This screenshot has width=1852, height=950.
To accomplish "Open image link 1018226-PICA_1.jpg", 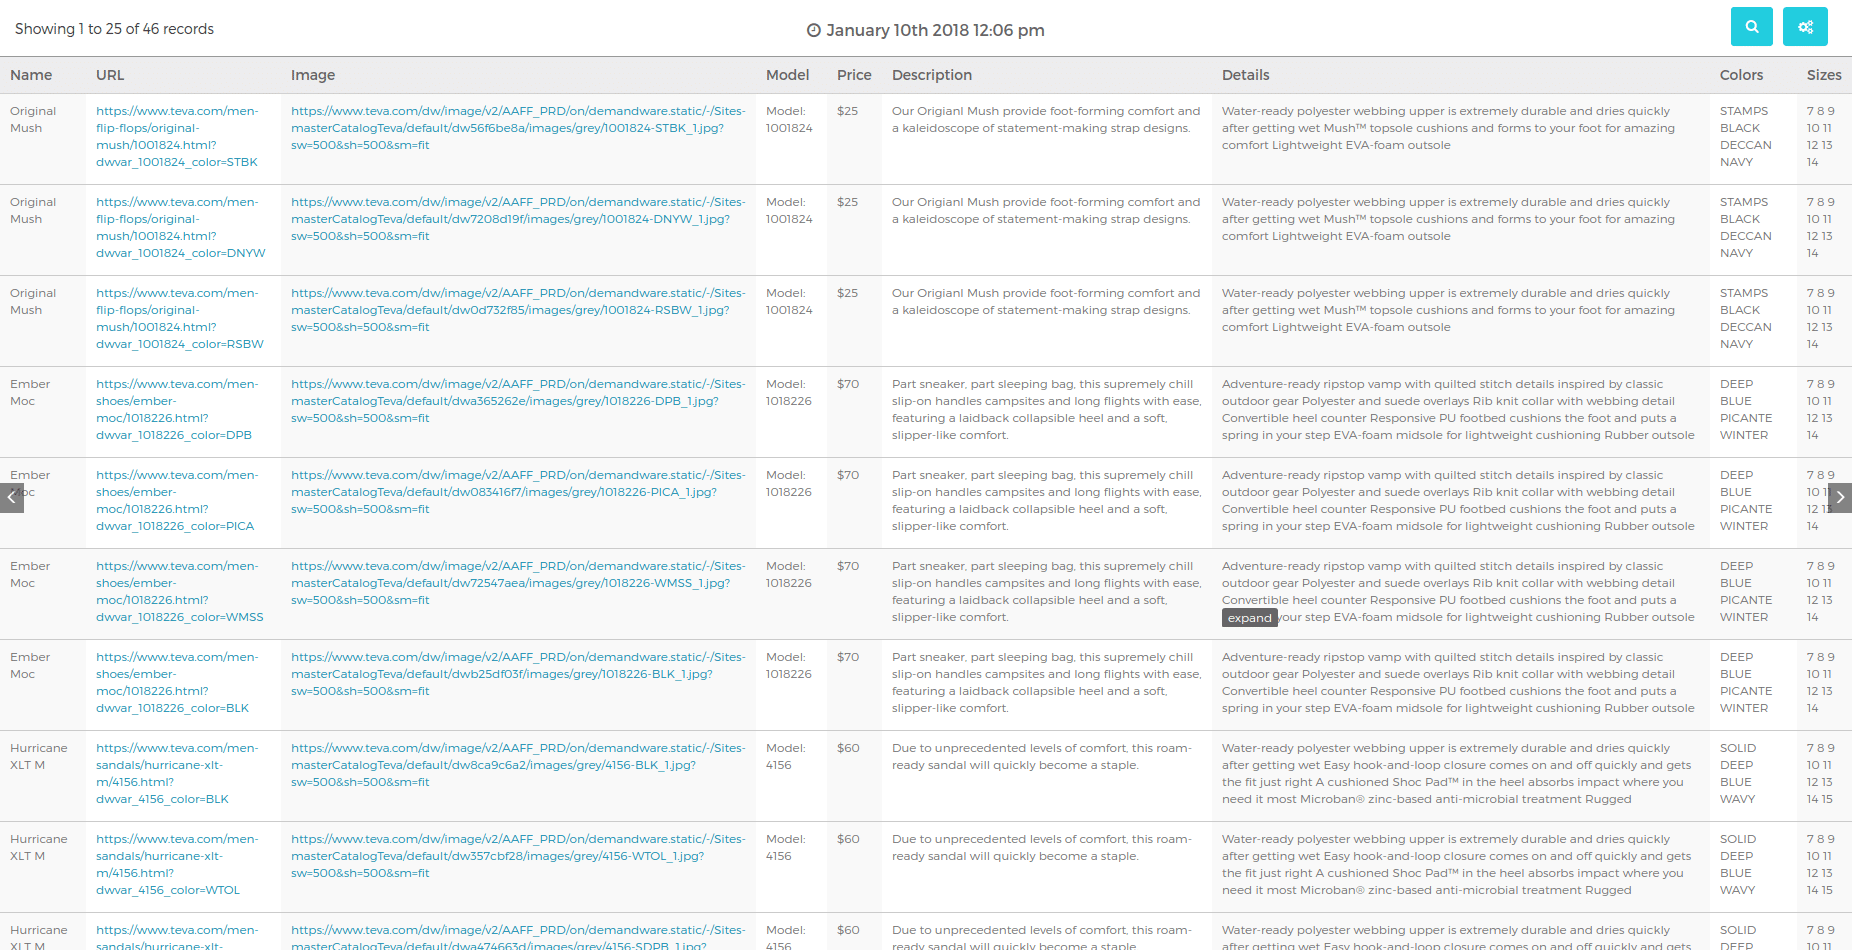I will (518, 492).
